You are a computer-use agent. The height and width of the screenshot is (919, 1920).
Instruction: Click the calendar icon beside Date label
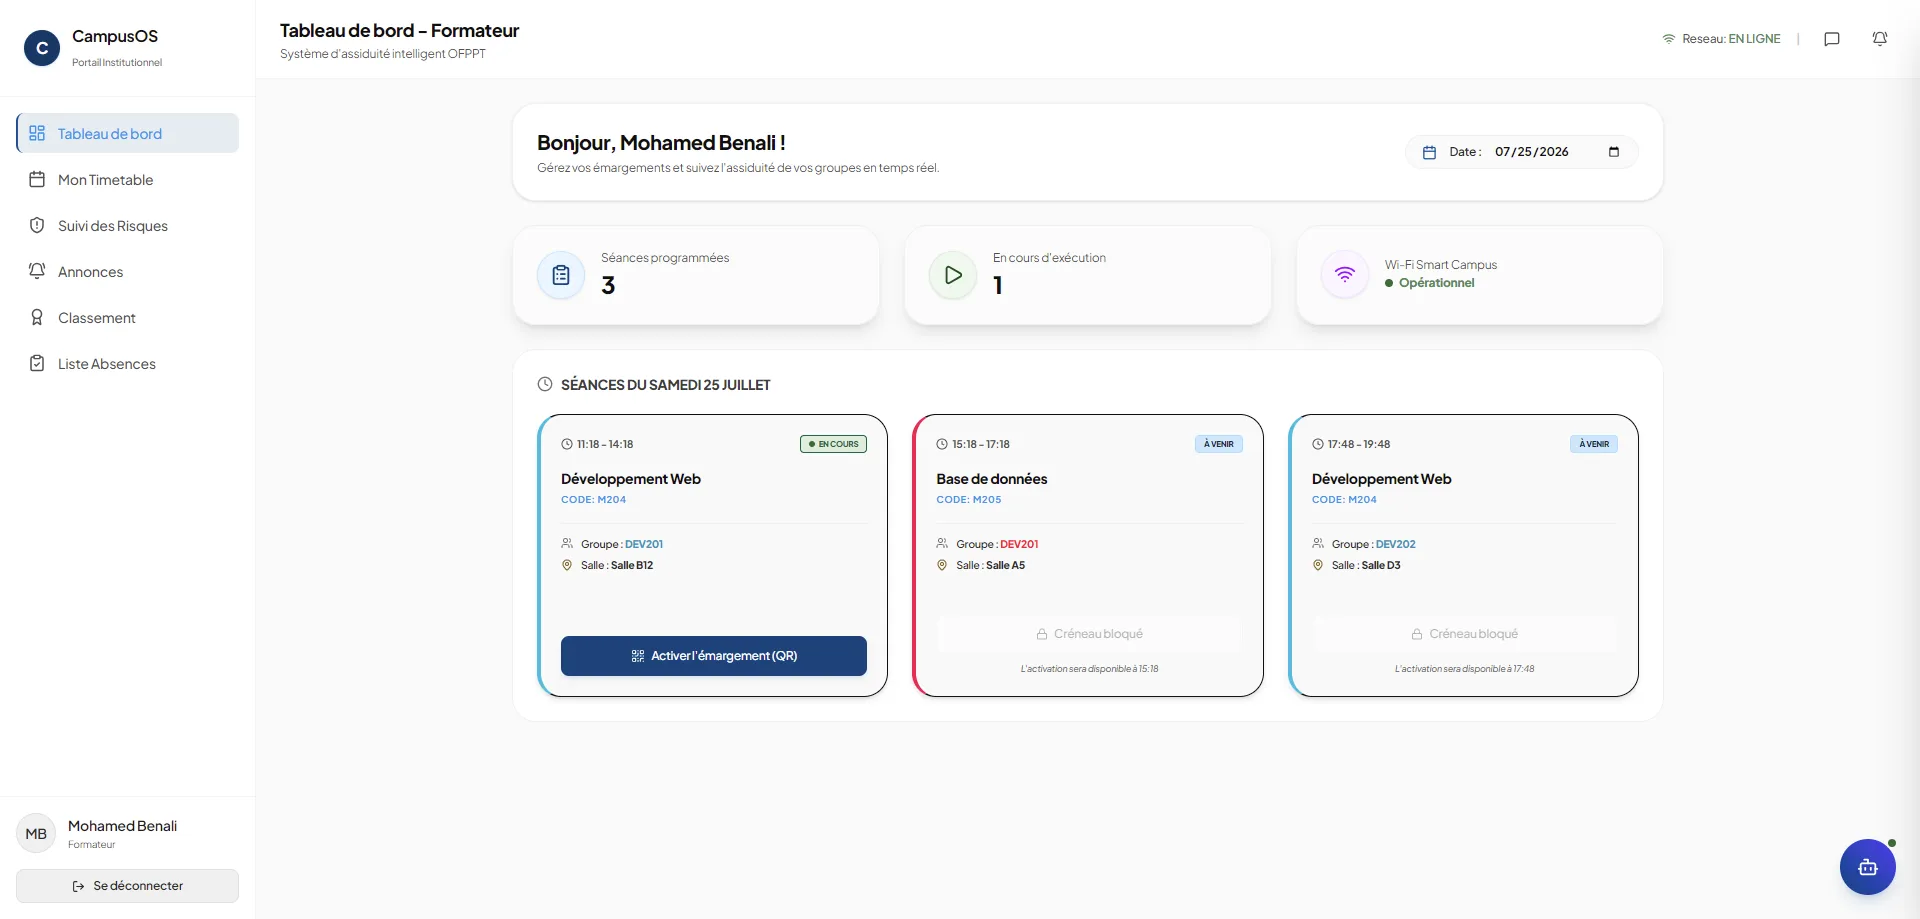click(x=1429, y=152)
